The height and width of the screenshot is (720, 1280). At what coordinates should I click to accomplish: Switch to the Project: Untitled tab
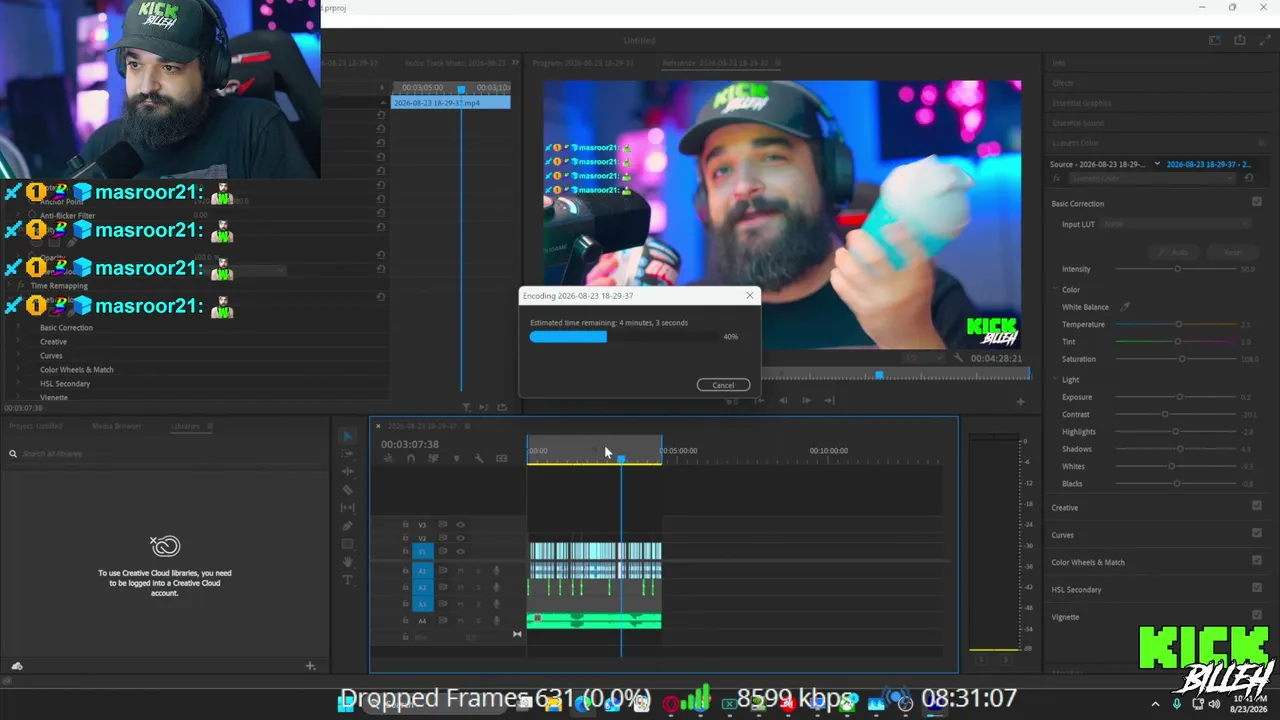click(36, 426)
